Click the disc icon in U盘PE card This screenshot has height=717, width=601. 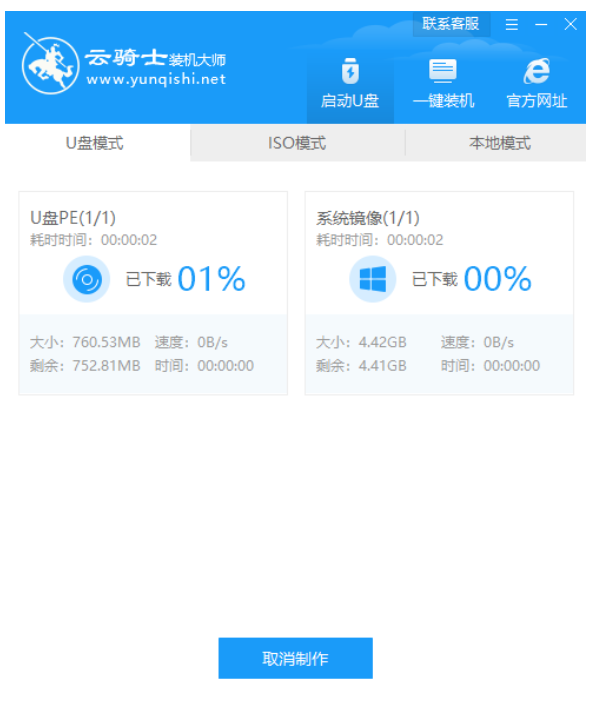87,280
